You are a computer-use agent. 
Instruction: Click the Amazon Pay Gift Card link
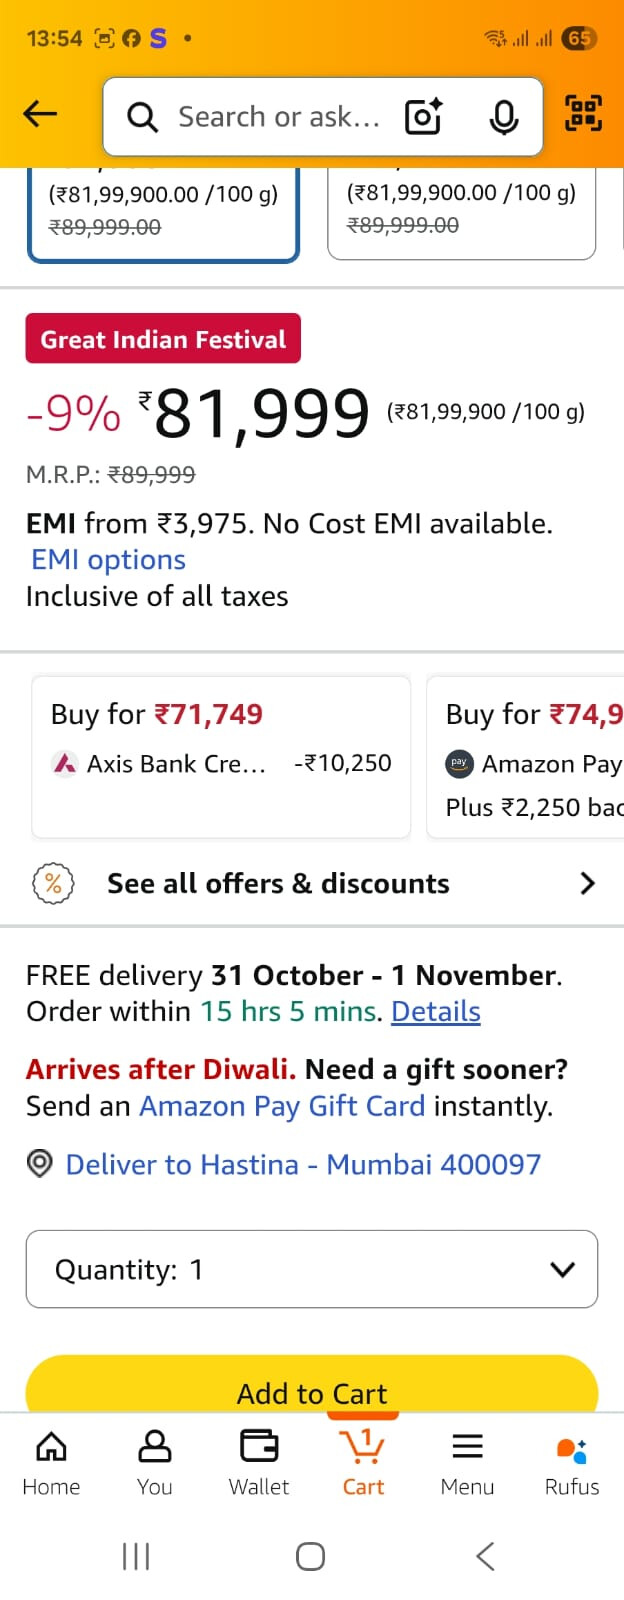(x=282, y=1106)
